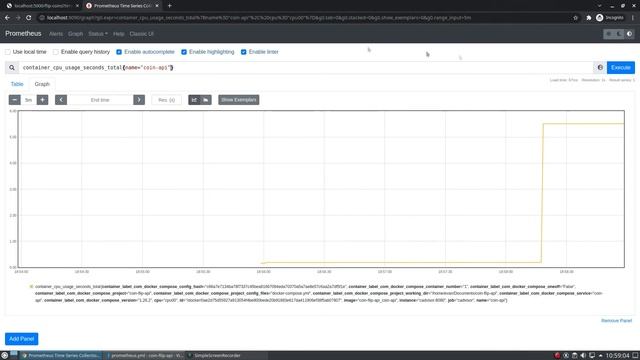Image resolution: width=640 pixels, height=360 pixels.
Task: Click the Remove Panel link
Action: coord(616,321)
